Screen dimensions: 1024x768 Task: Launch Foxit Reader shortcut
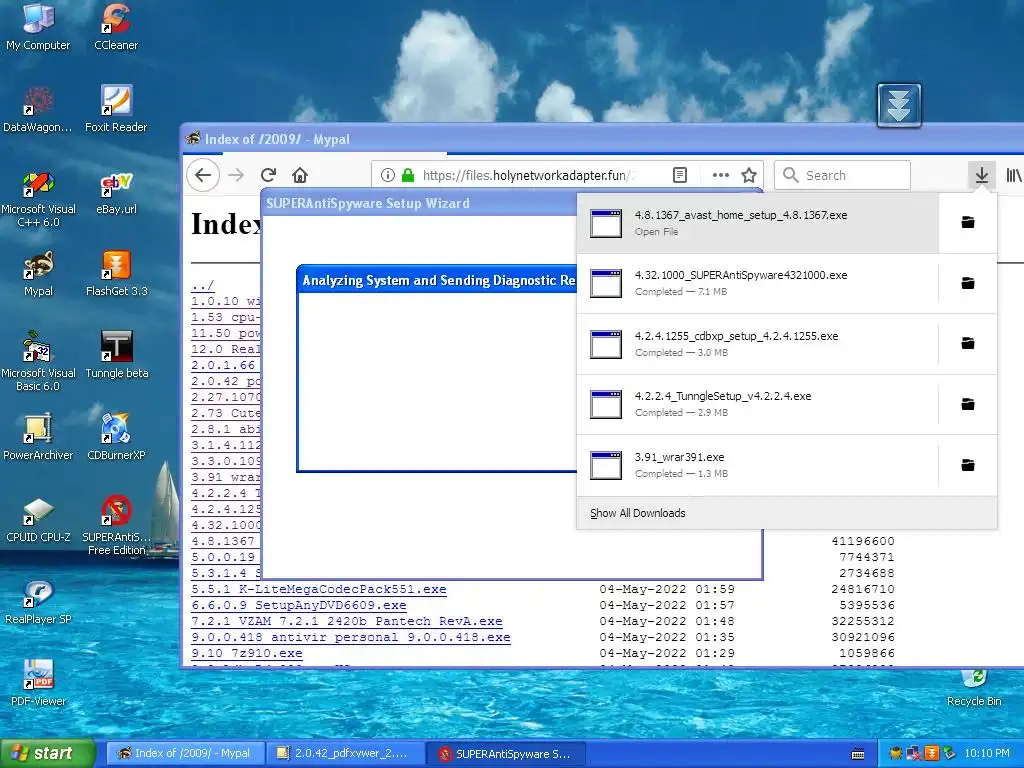click(x=116, y=108)
